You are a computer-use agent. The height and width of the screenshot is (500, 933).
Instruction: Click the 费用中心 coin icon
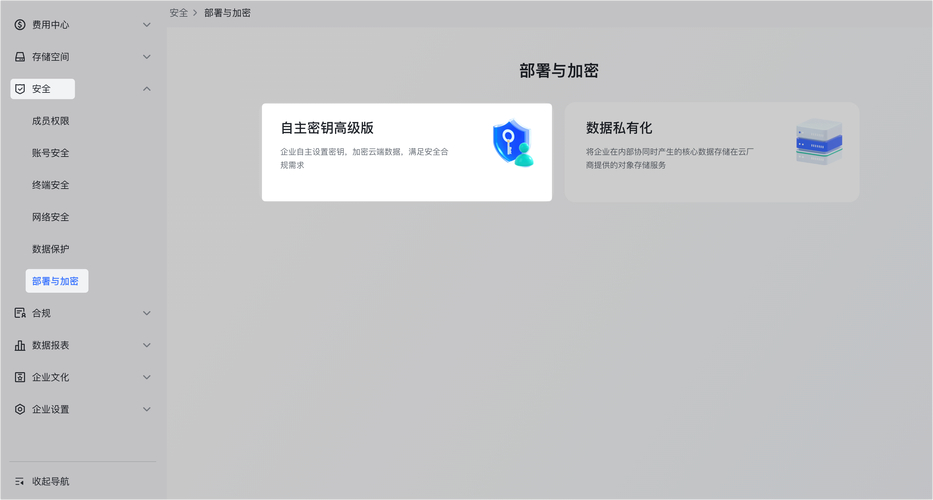click(x=20, y=24)
